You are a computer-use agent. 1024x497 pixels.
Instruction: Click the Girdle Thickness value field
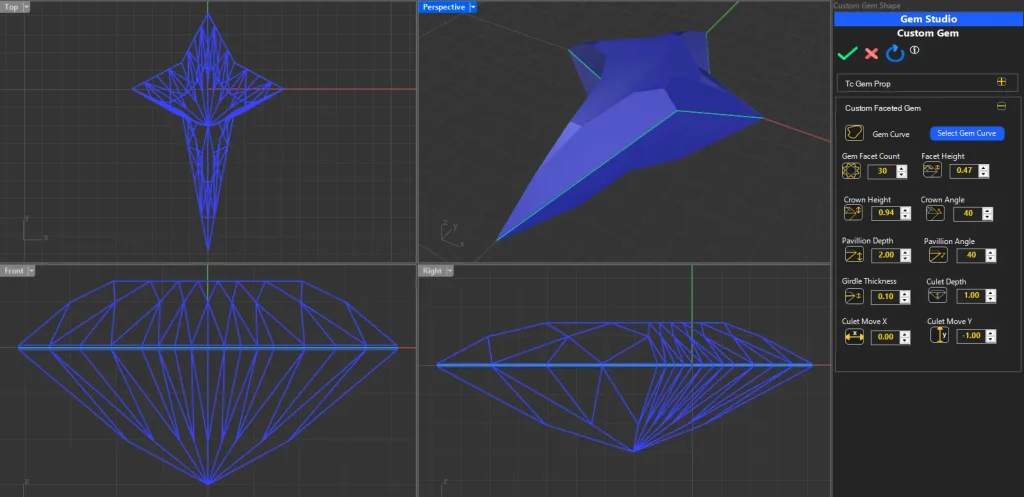pyautogui.click(x=886, y=297)
